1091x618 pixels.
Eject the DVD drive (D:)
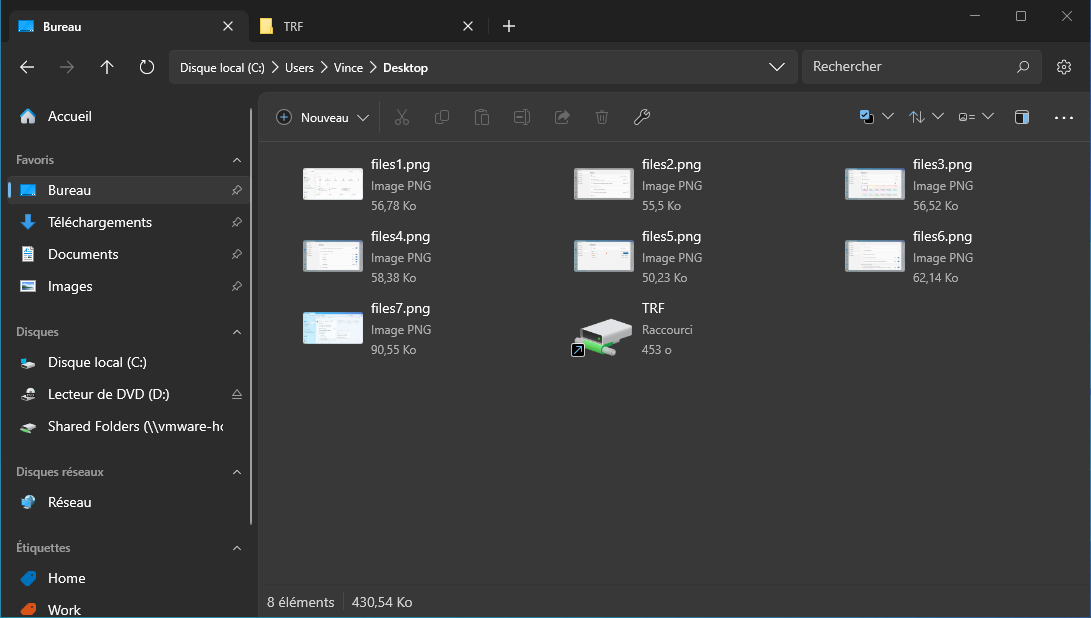[x=237, y=394]
